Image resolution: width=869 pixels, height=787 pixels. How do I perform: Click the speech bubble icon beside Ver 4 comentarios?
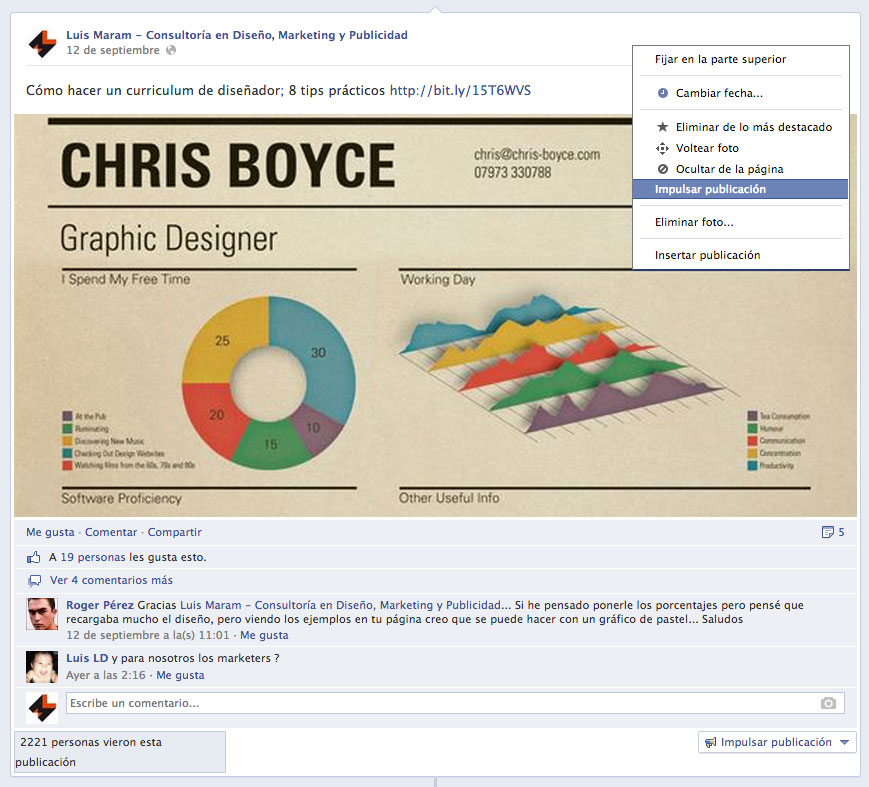point(34,580)
